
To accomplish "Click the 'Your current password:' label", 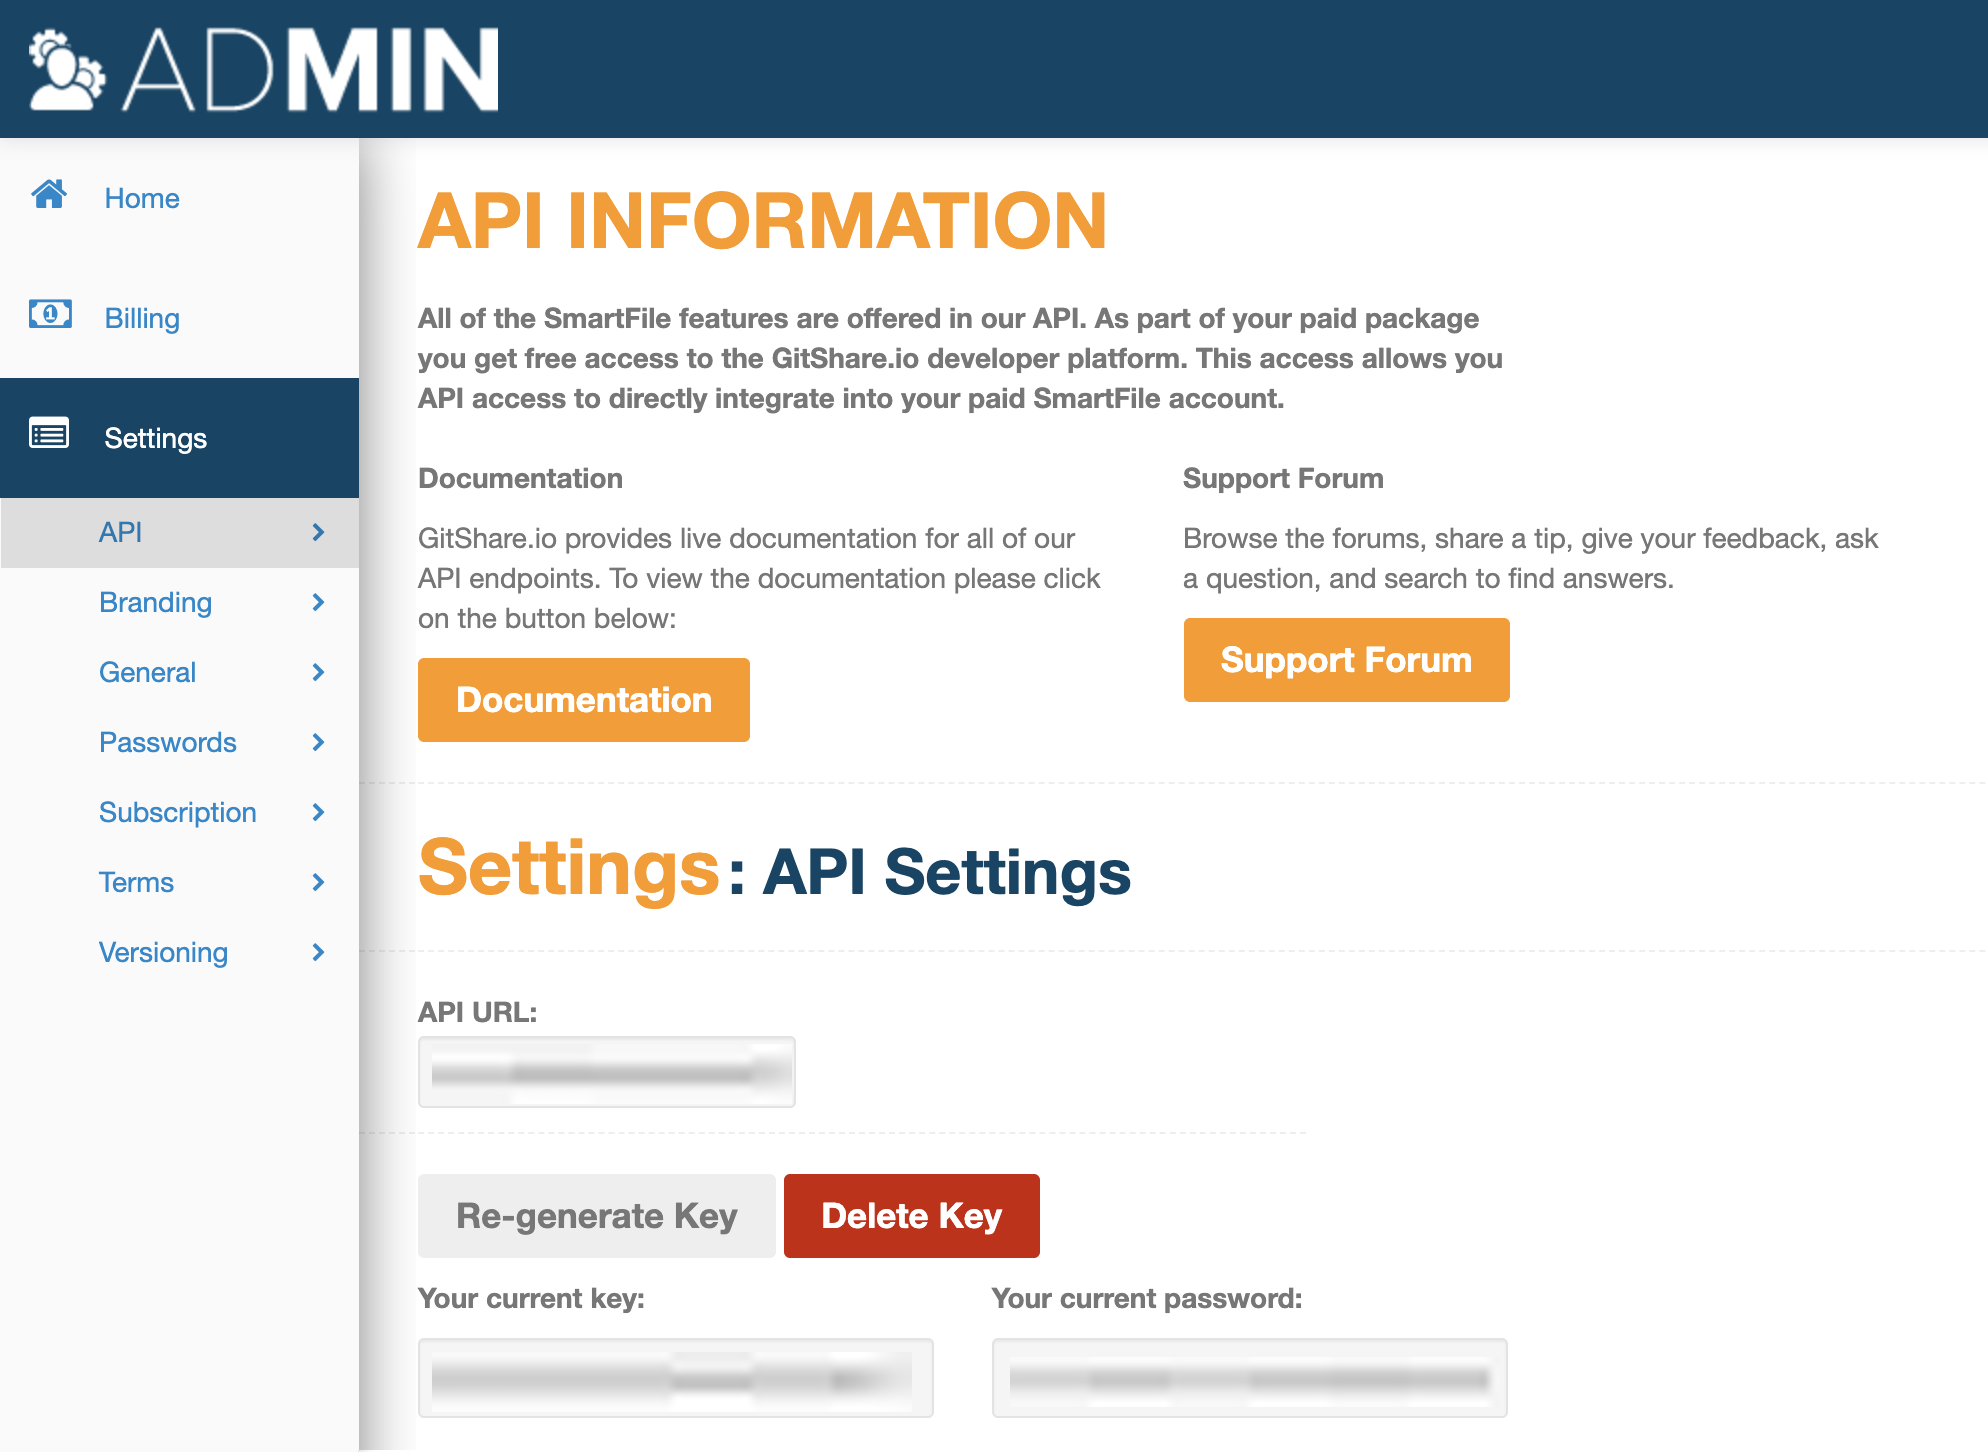I will click(x=1147, y=1298).
